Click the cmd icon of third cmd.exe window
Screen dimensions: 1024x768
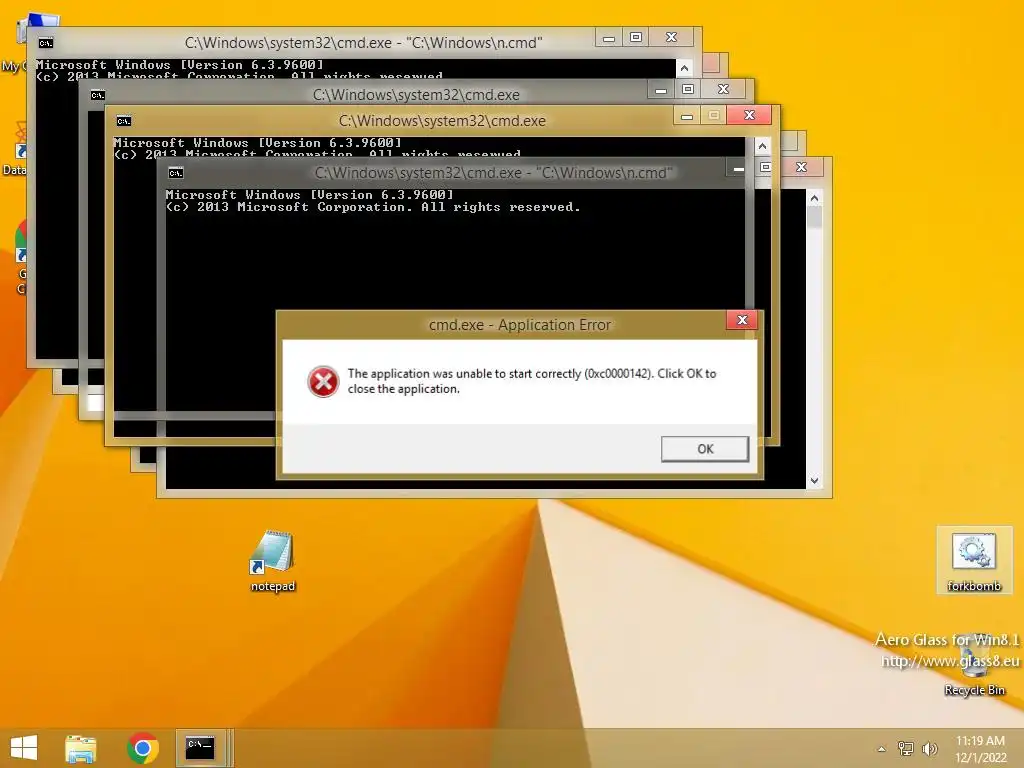click(123, 121)
